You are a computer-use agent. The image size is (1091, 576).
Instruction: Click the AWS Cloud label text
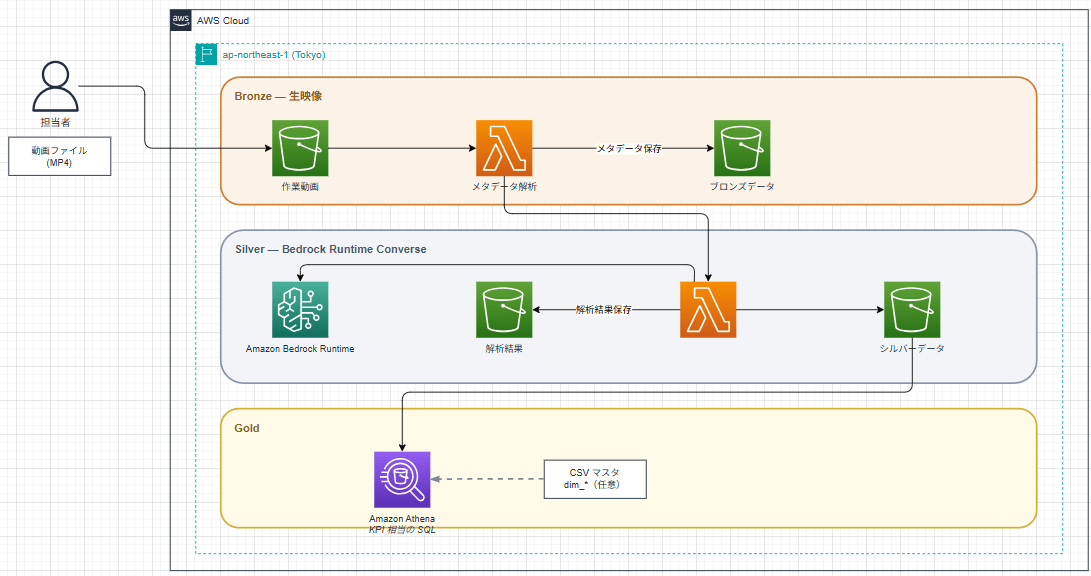click(x=223, y=21)
